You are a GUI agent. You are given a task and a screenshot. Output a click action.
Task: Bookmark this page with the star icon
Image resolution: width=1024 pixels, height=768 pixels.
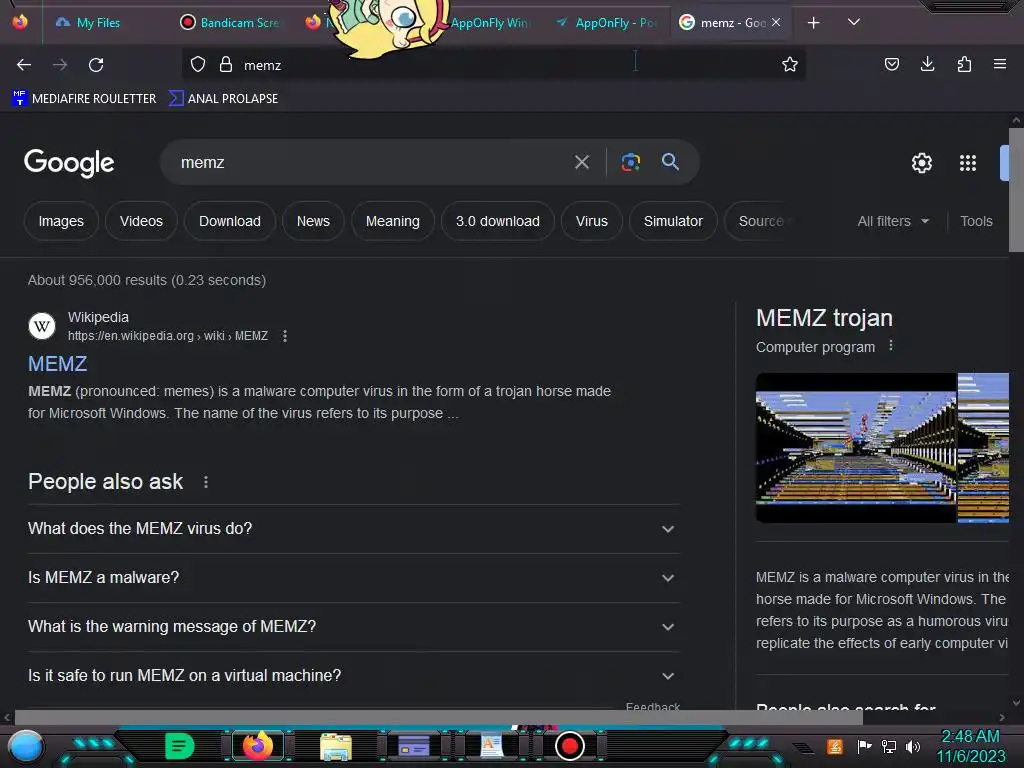790,65
